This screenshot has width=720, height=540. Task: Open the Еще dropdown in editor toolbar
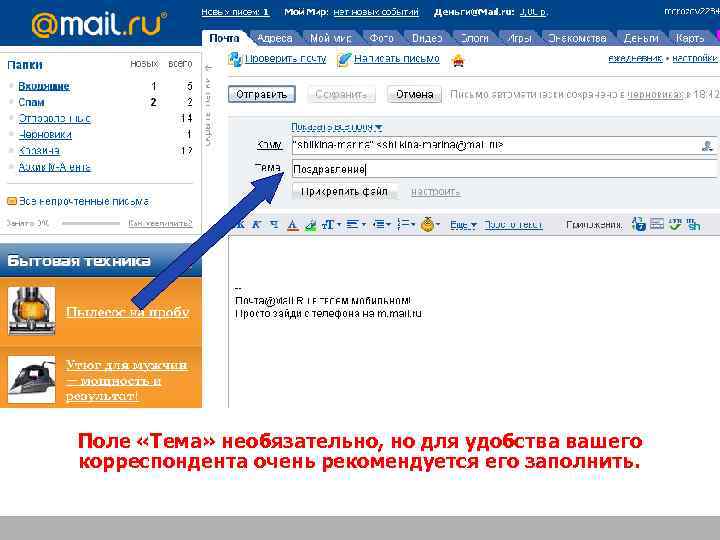(x=463, y=225)
